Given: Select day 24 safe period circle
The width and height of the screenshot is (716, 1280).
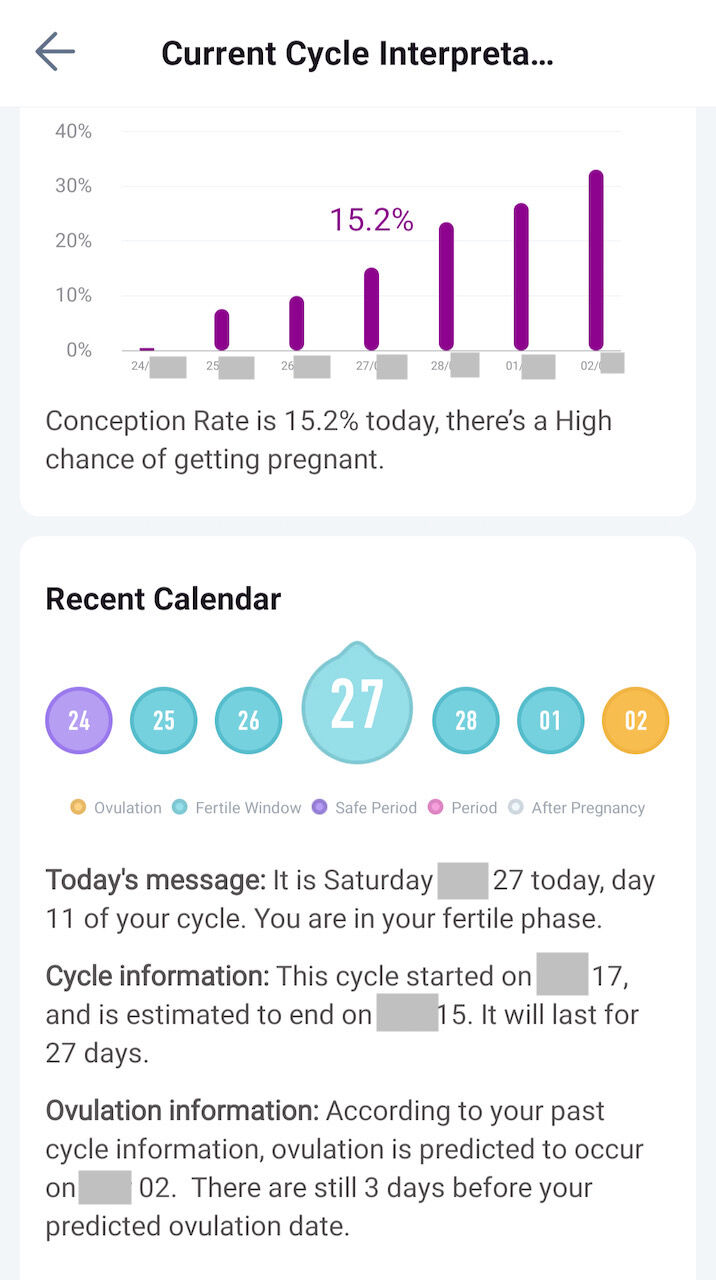Looking at the screenshot, I should tap(79, 720).
